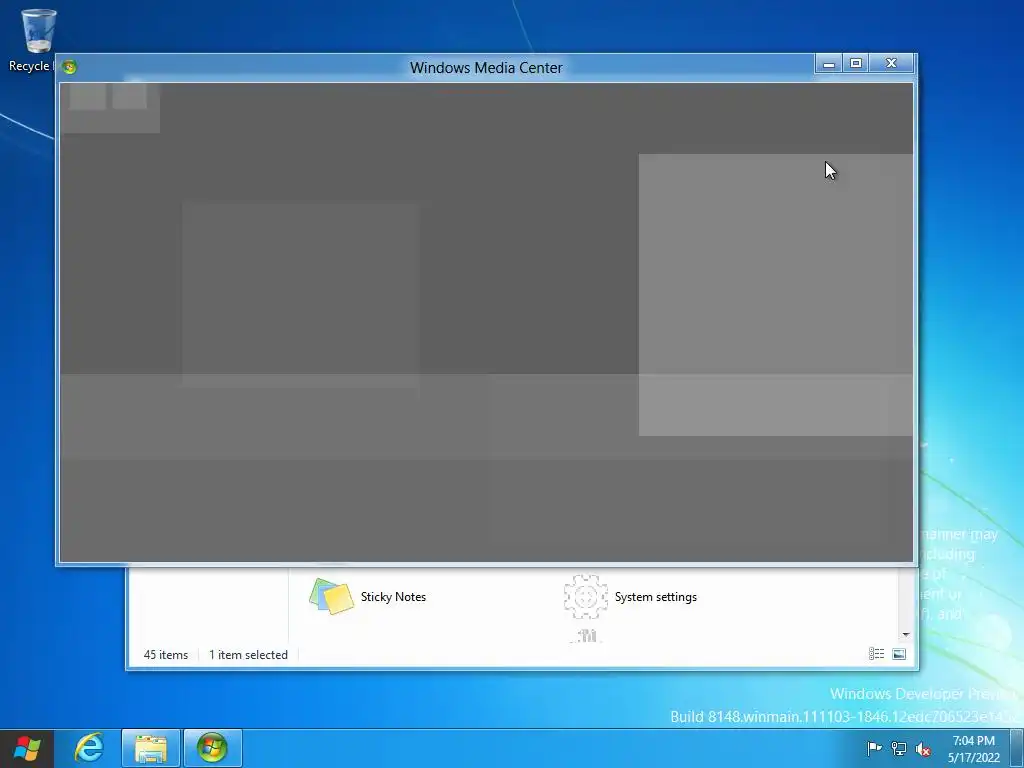Switch Explorer to large icons view
Image resolution: width=1024 pixels, height=768 pixels.
tap(899, 654)
